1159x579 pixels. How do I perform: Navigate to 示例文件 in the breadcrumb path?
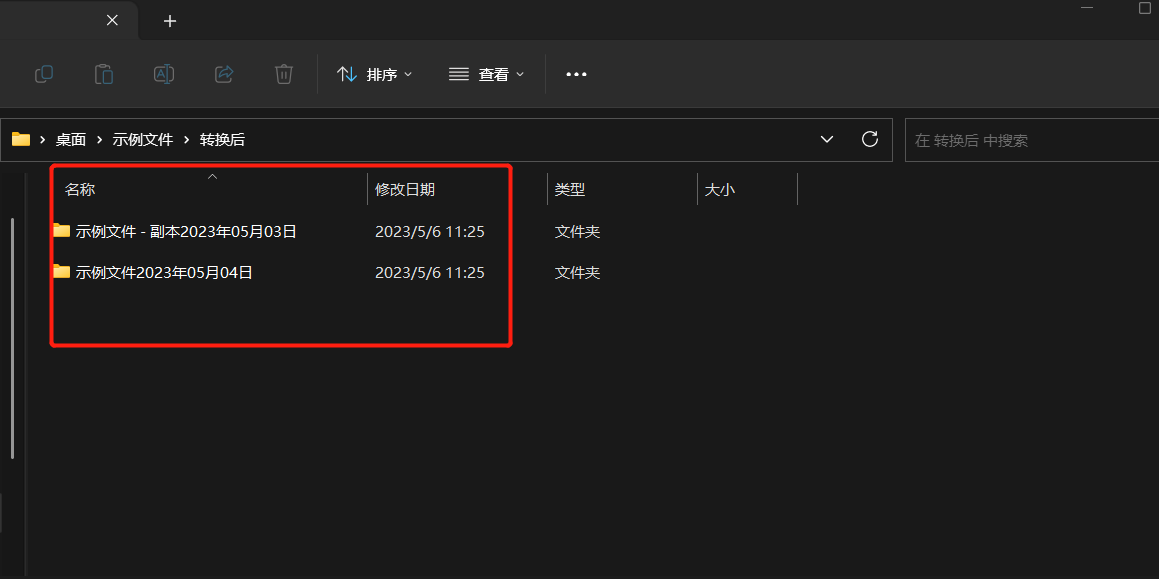(143, 139)
